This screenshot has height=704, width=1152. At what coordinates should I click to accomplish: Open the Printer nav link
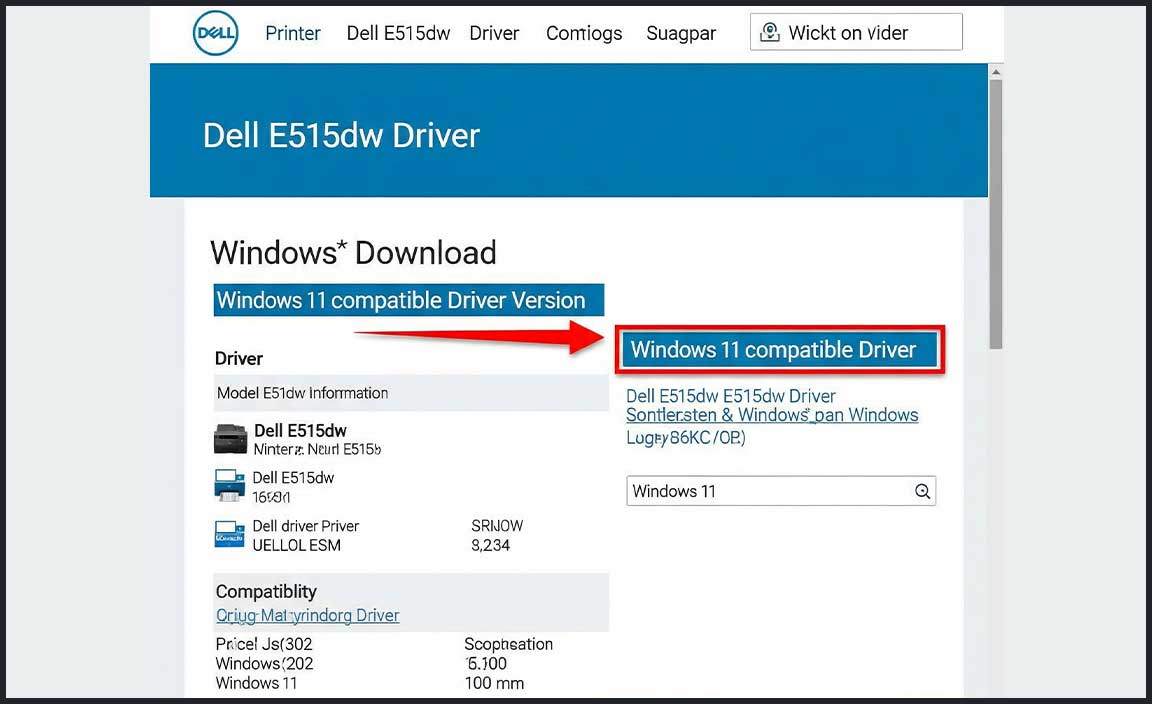[292, 33]
